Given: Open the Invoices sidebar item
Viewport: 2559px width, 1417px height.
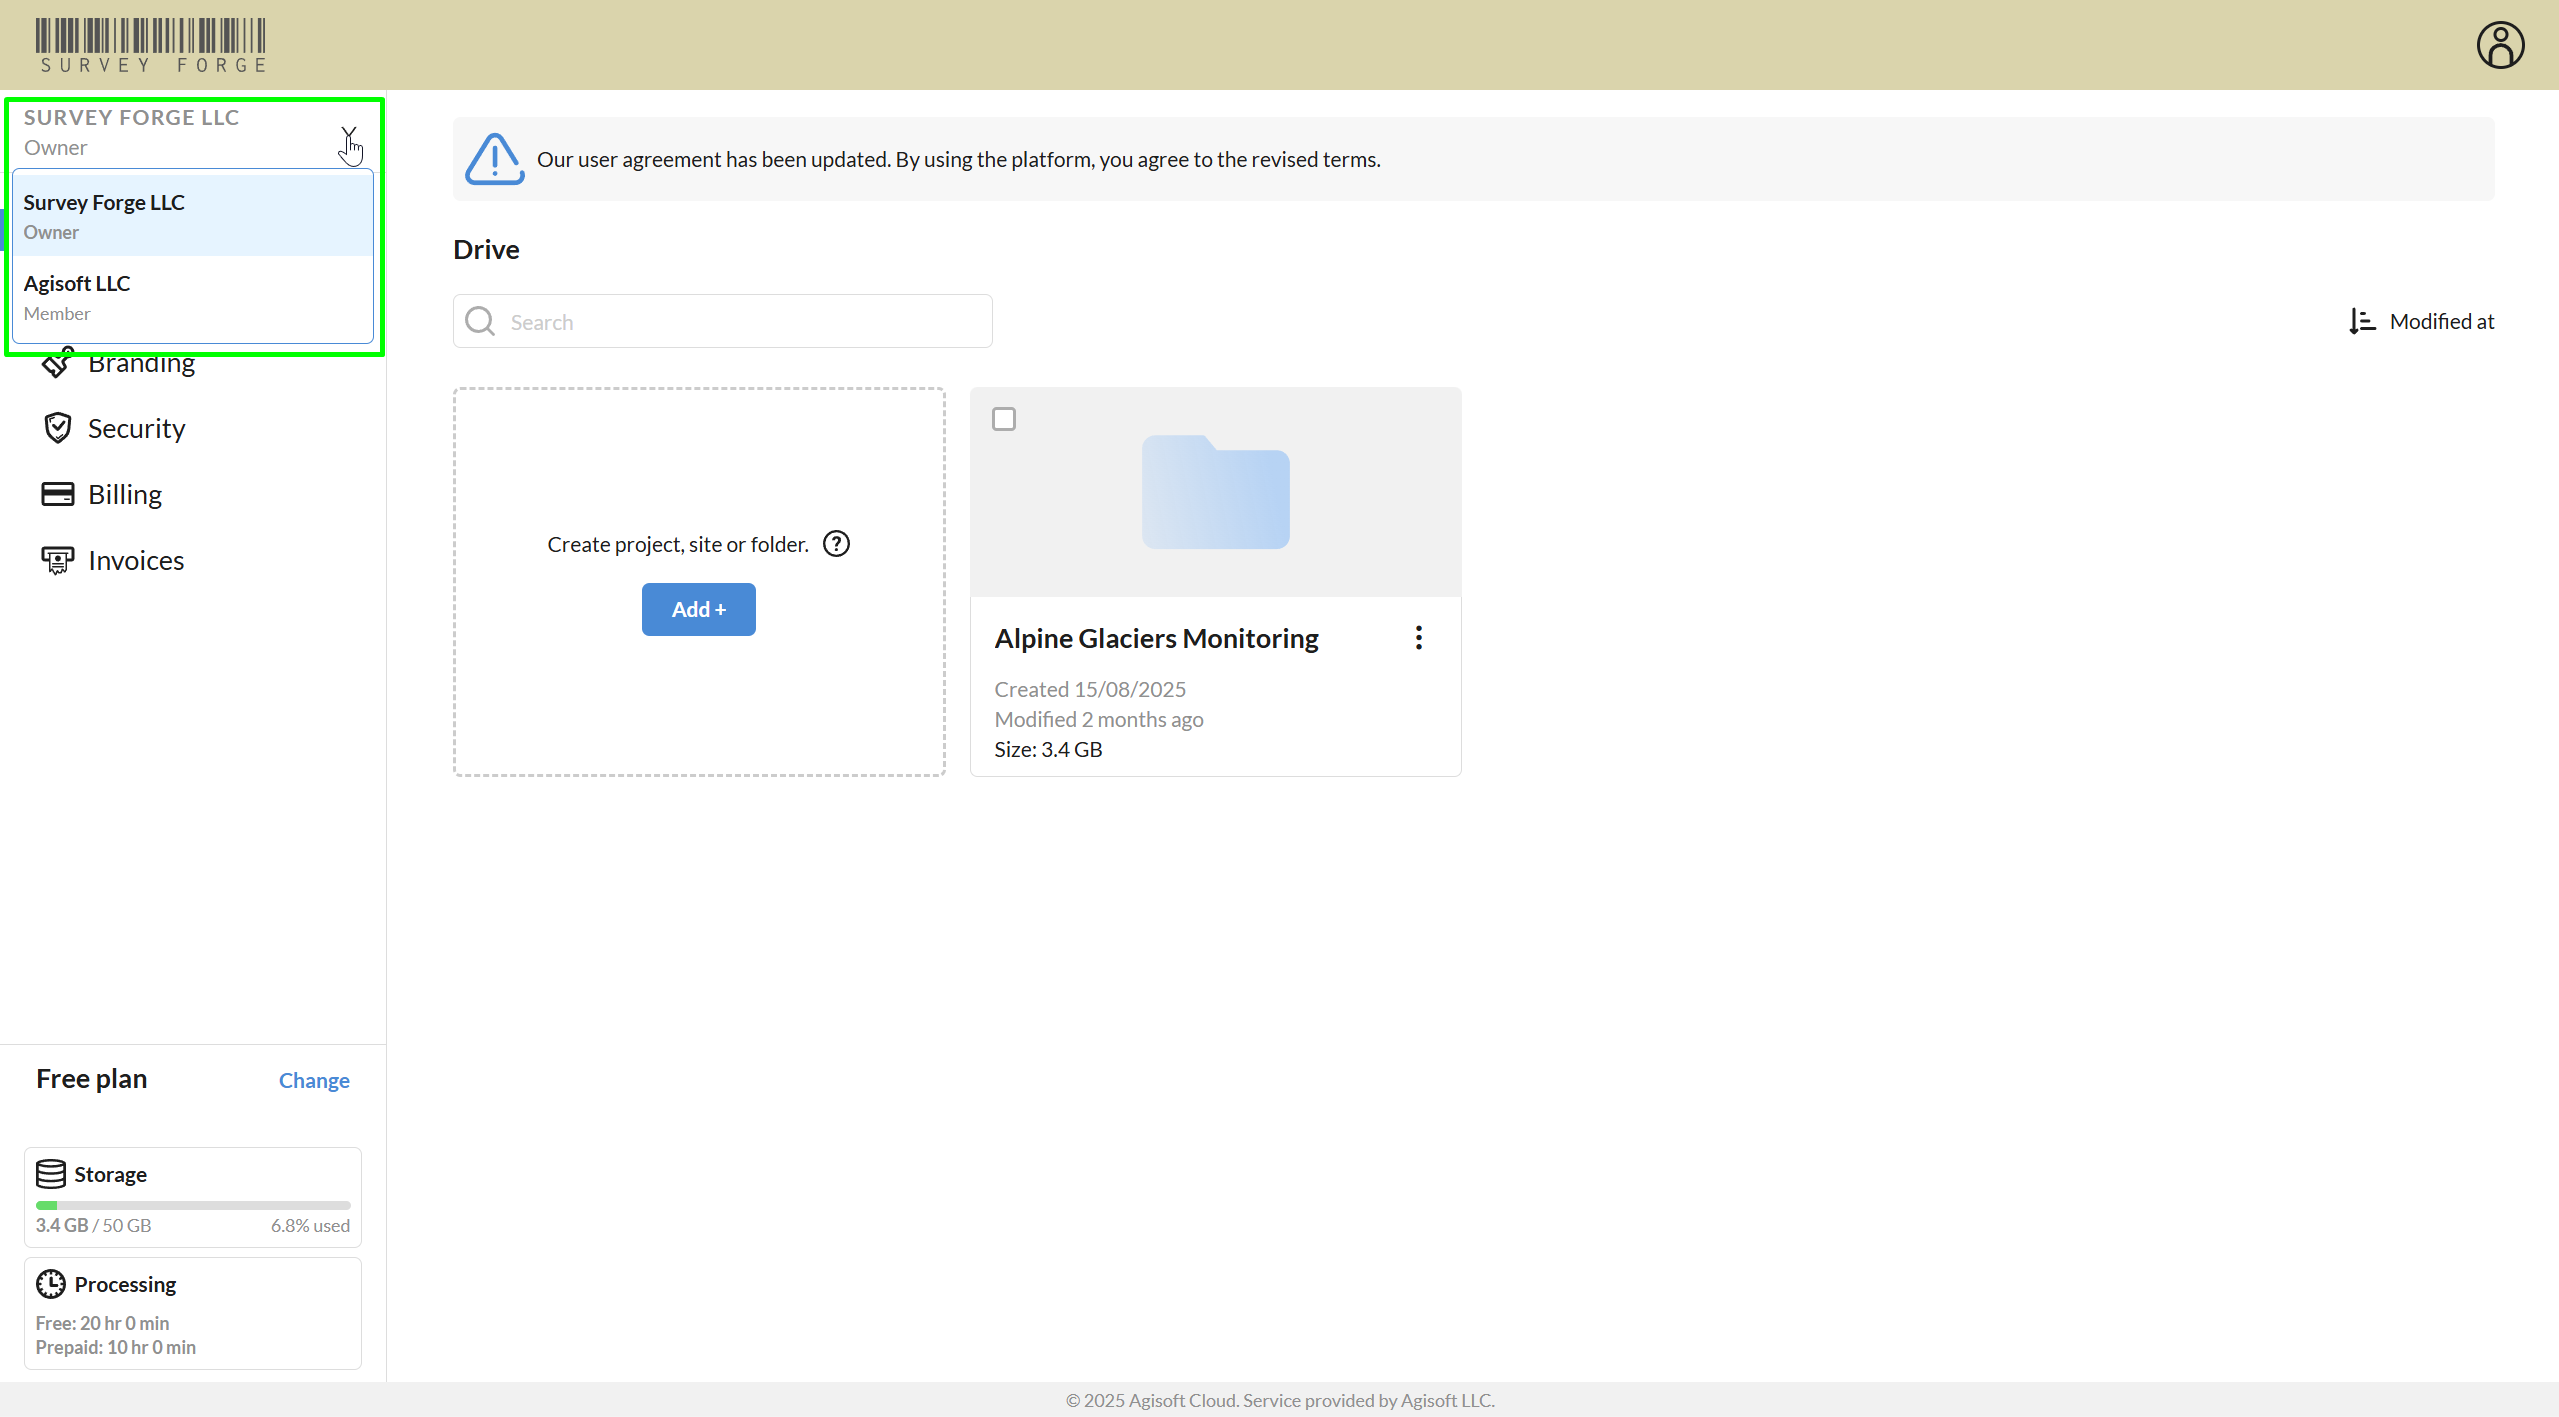Looking at the screenshot, I should click(136, 560).
